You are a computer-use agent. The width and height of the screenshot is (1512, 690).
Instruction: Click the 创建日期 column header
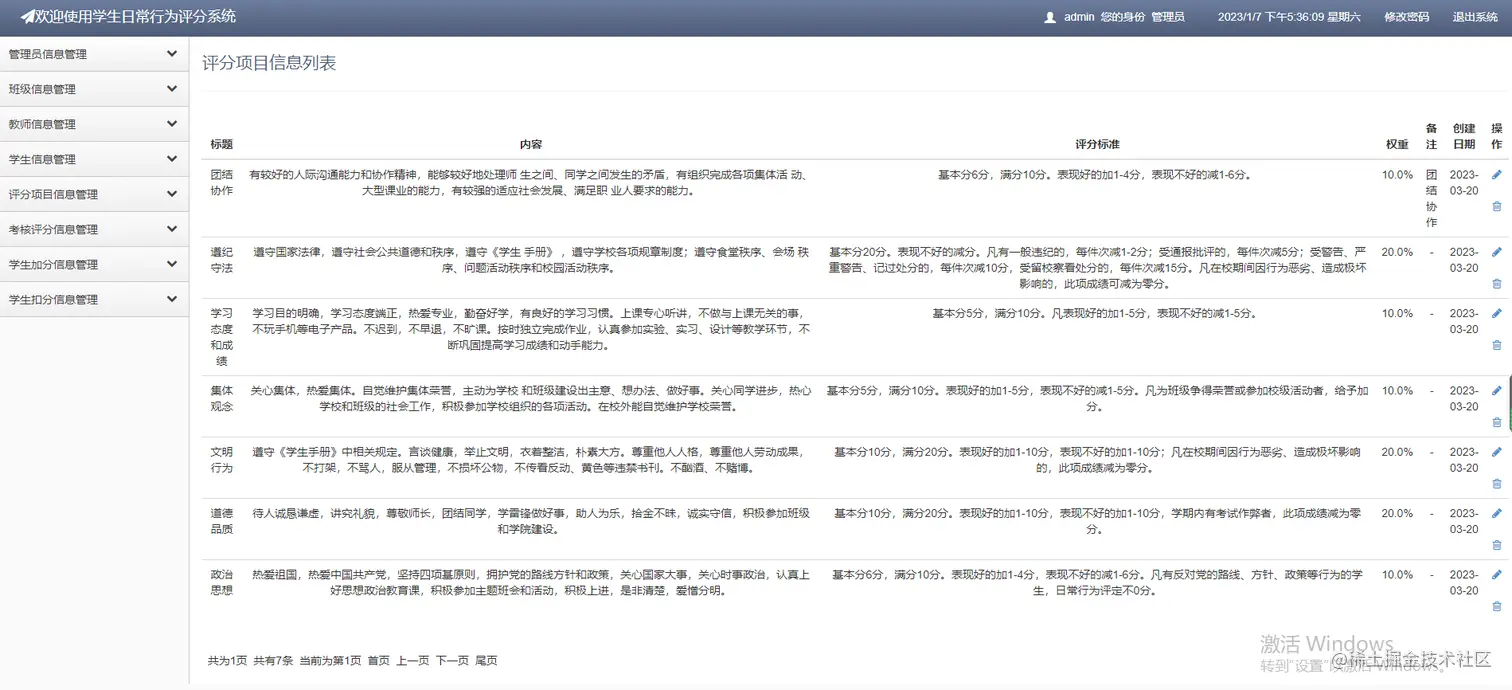coord(1464,137)
